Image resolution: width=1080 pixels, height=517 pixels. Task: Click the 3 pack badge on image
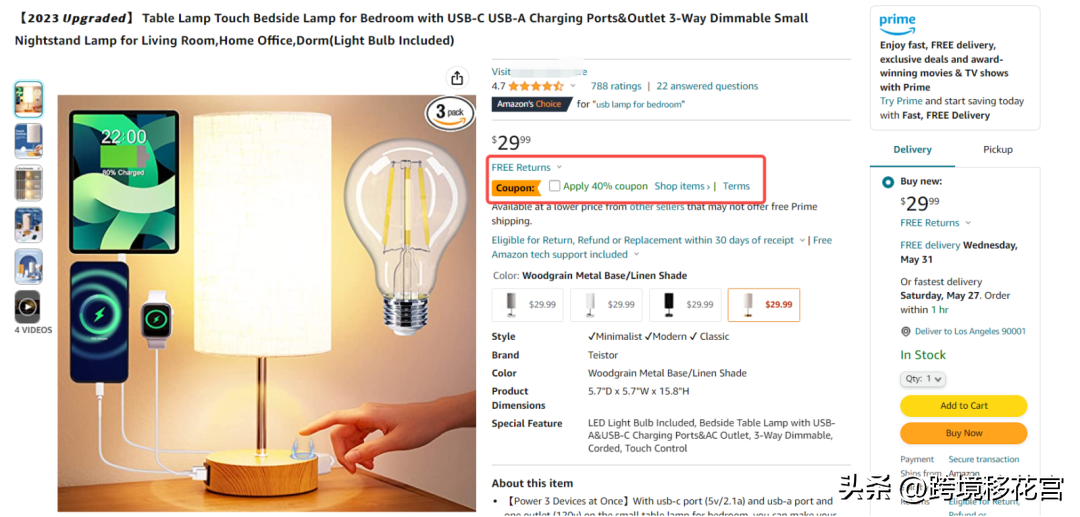[x=450, y=112]
